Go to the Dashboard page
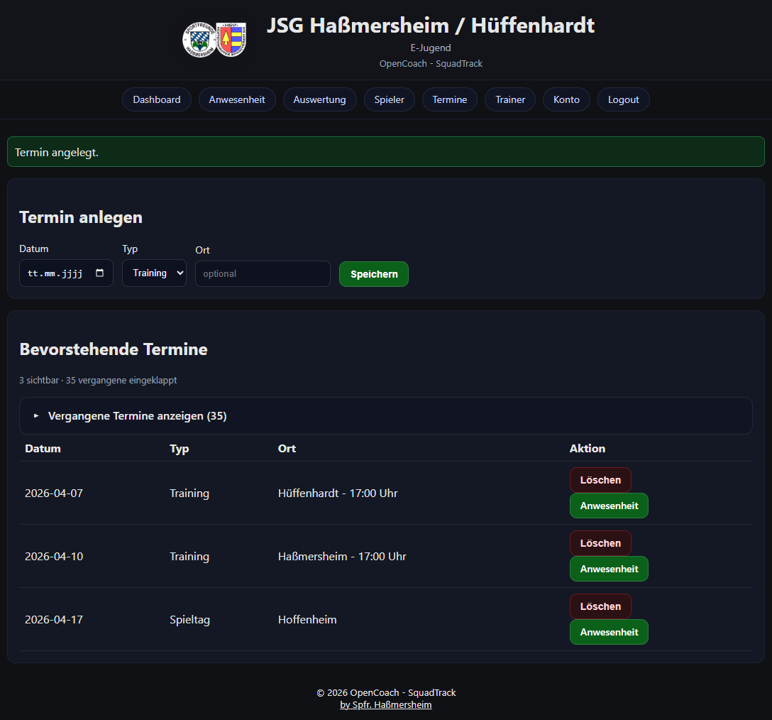 [157, 99]
